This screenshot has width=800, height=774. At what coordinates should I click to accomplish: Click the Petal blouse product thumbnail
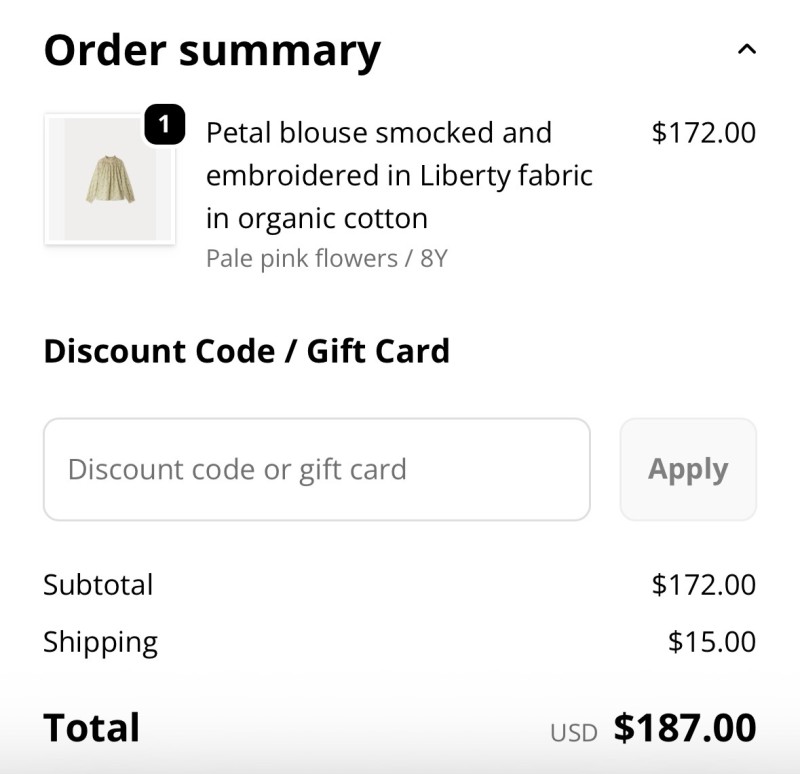110,180
